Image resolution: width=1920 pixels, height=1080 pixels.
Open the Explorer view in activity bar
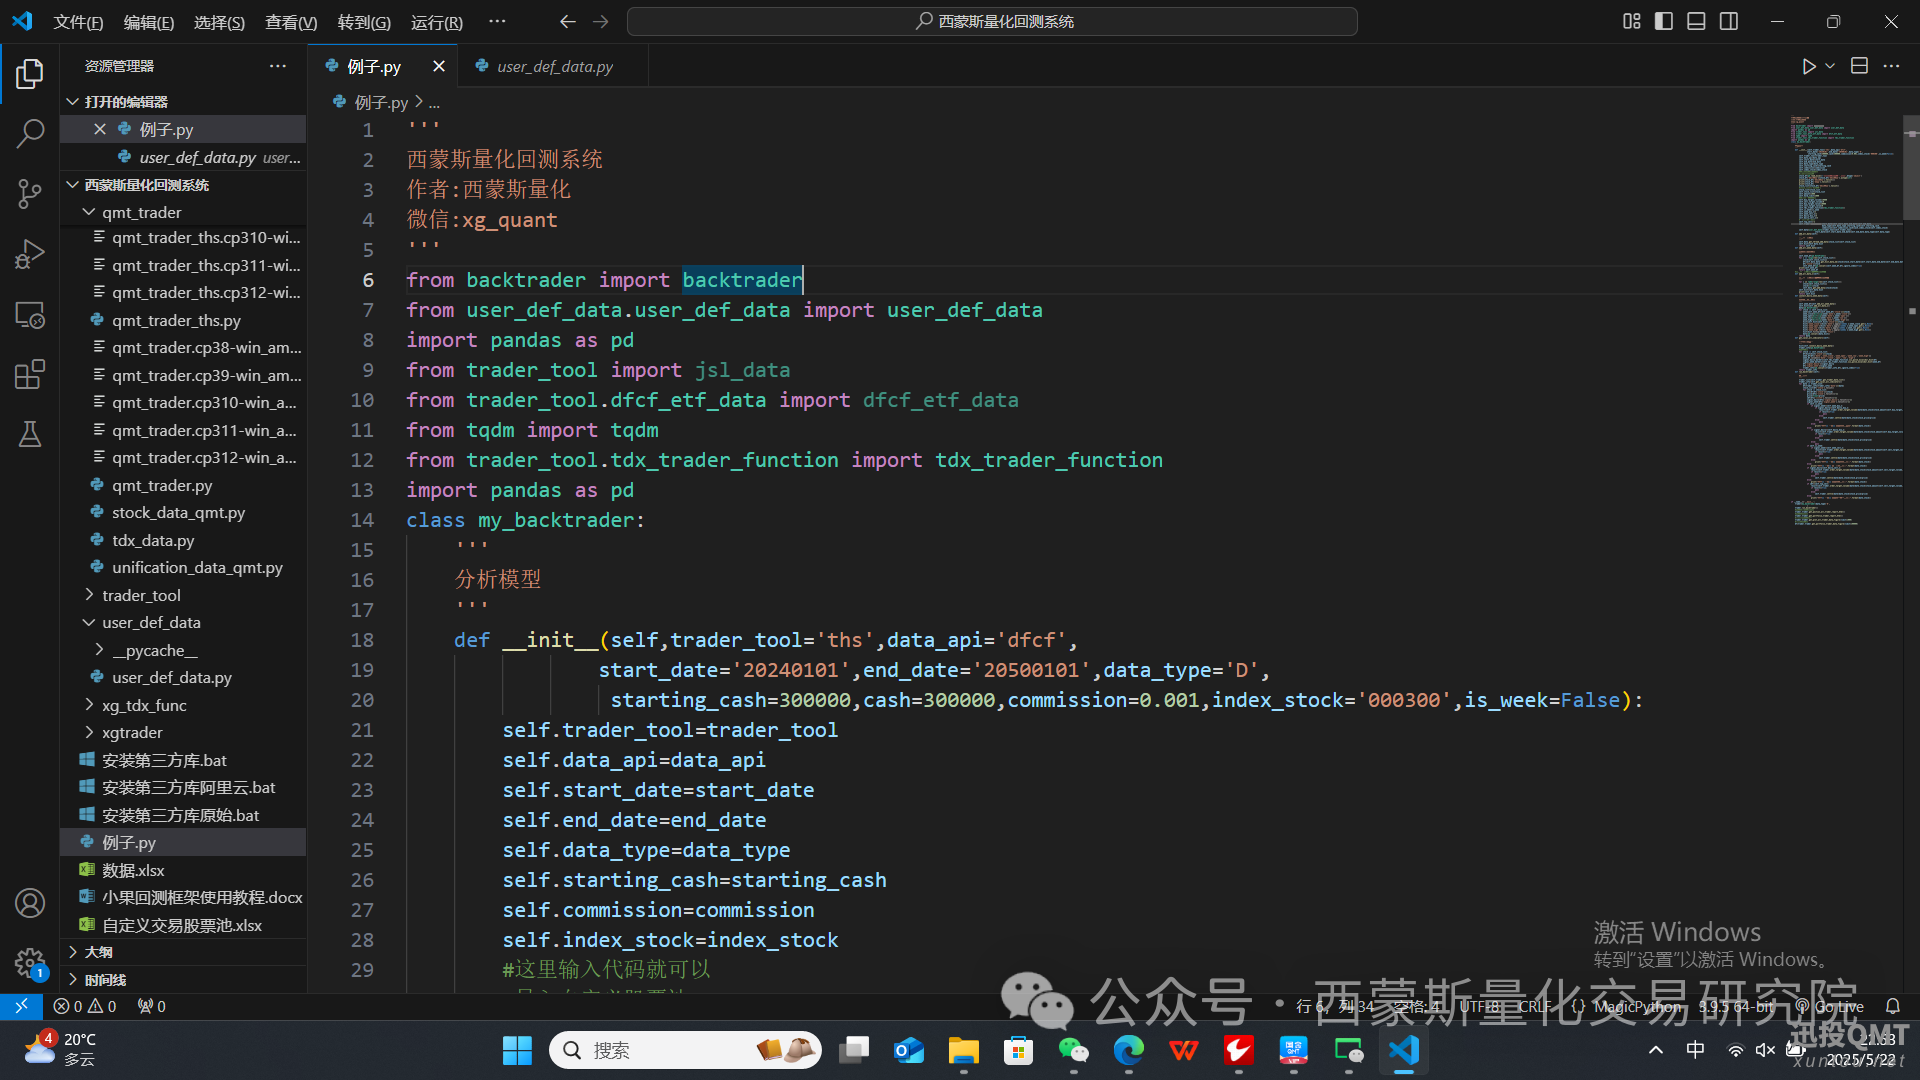(x=30, y=74)
